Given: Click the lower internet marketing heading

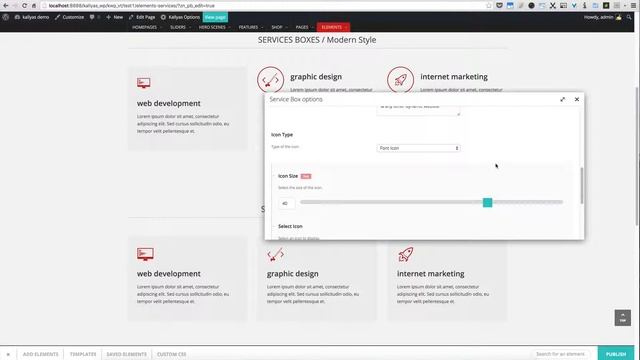Looking at the screenshot, I should pos(431,273).
